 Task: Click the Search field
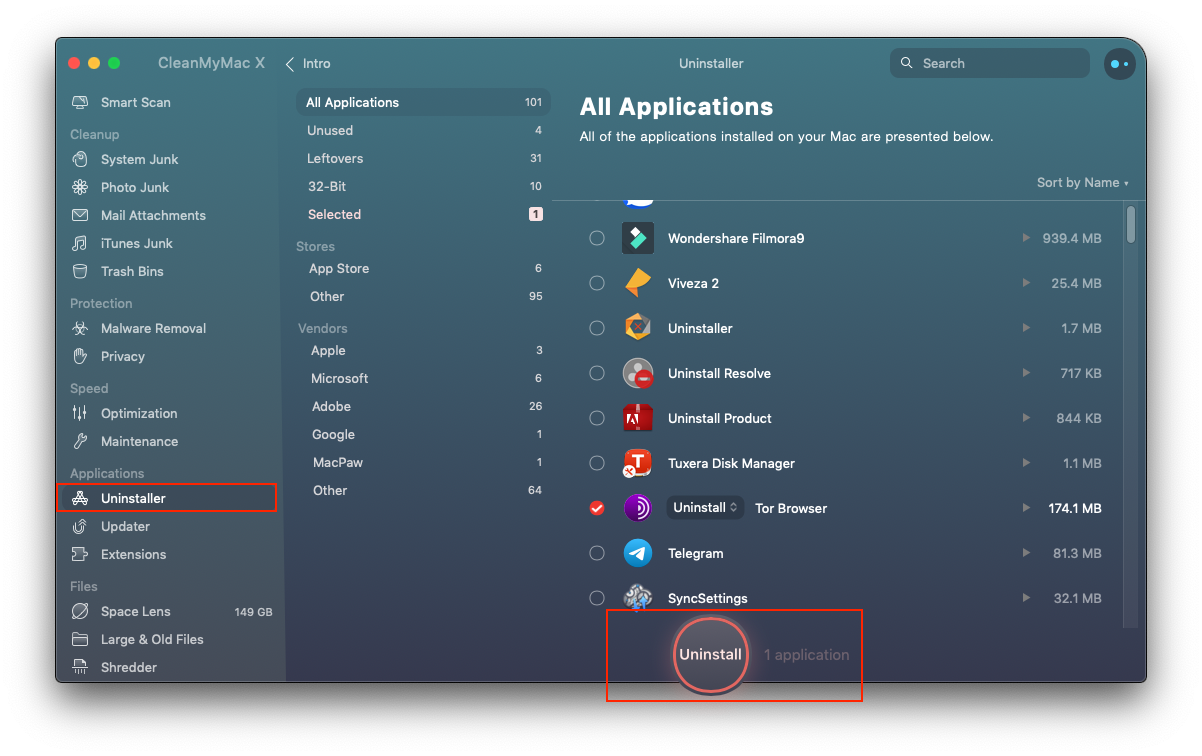990,64
